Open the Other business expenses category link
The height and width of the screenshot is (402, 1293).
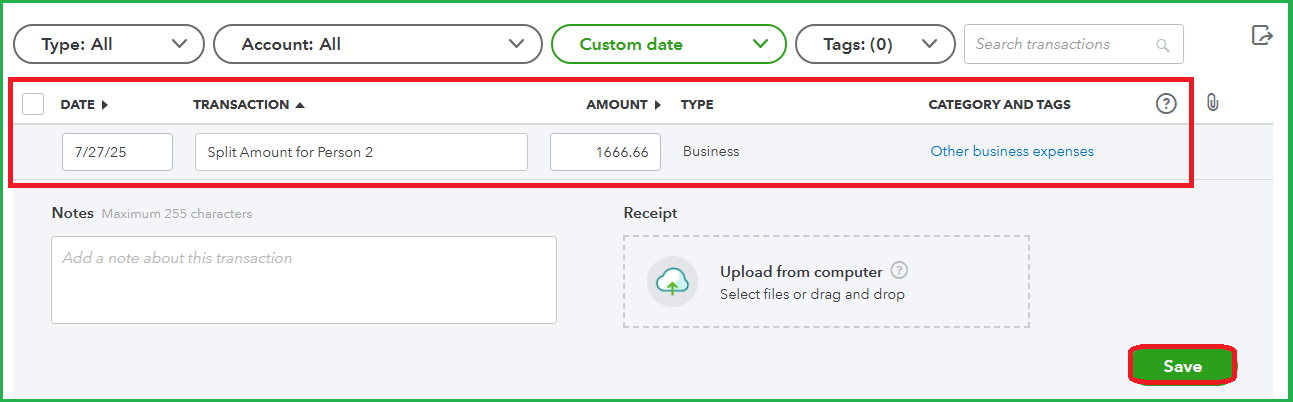1012,152
